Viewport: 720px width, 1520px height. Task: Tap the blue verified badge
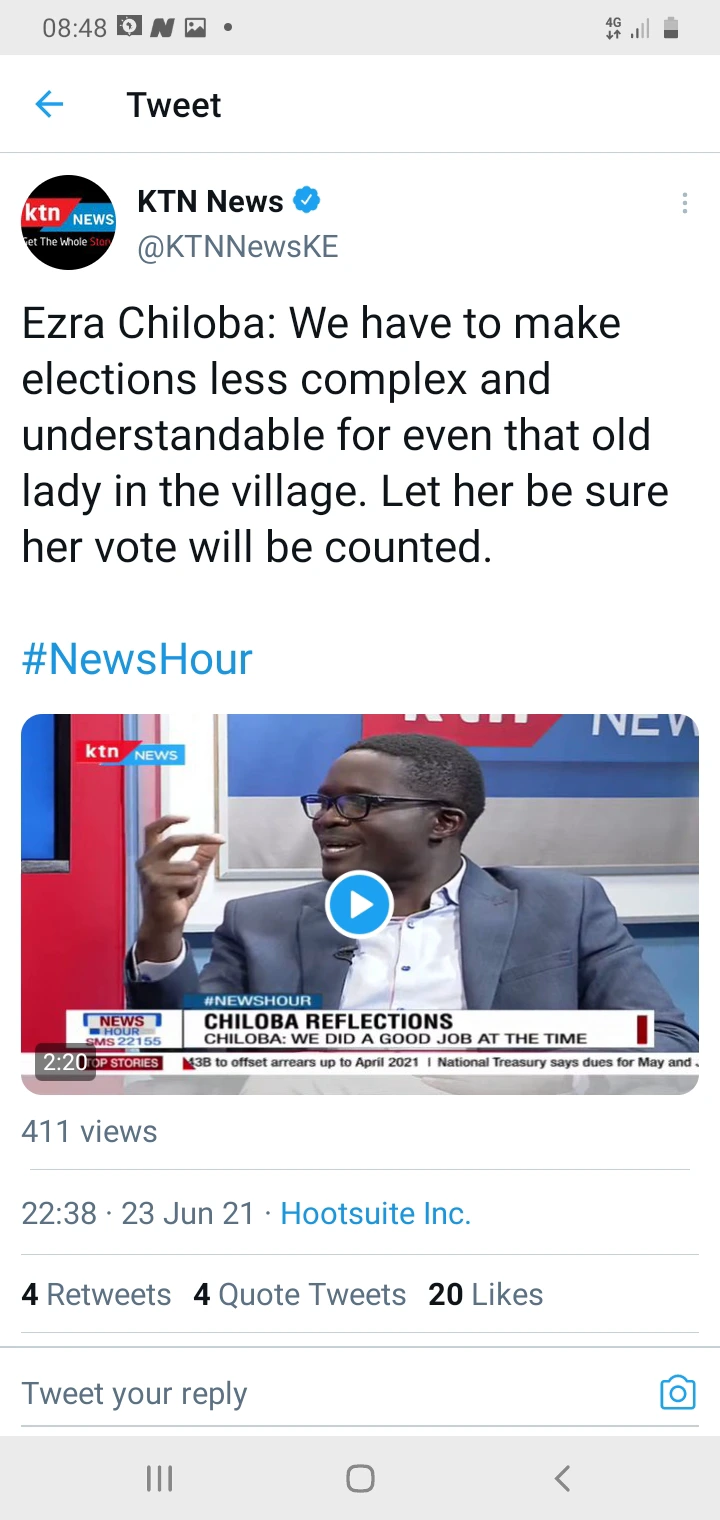pyautogui.click(x=306, y=201)
